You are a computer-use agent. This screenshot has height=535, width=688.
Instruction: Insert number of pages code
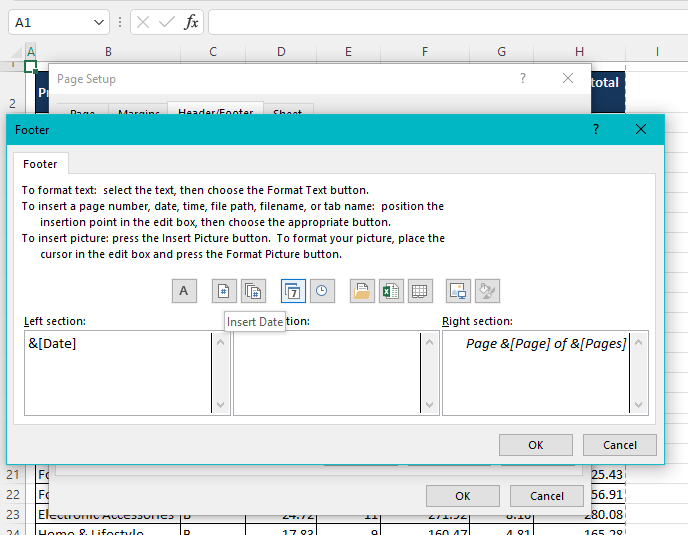[x=253, y=291]
